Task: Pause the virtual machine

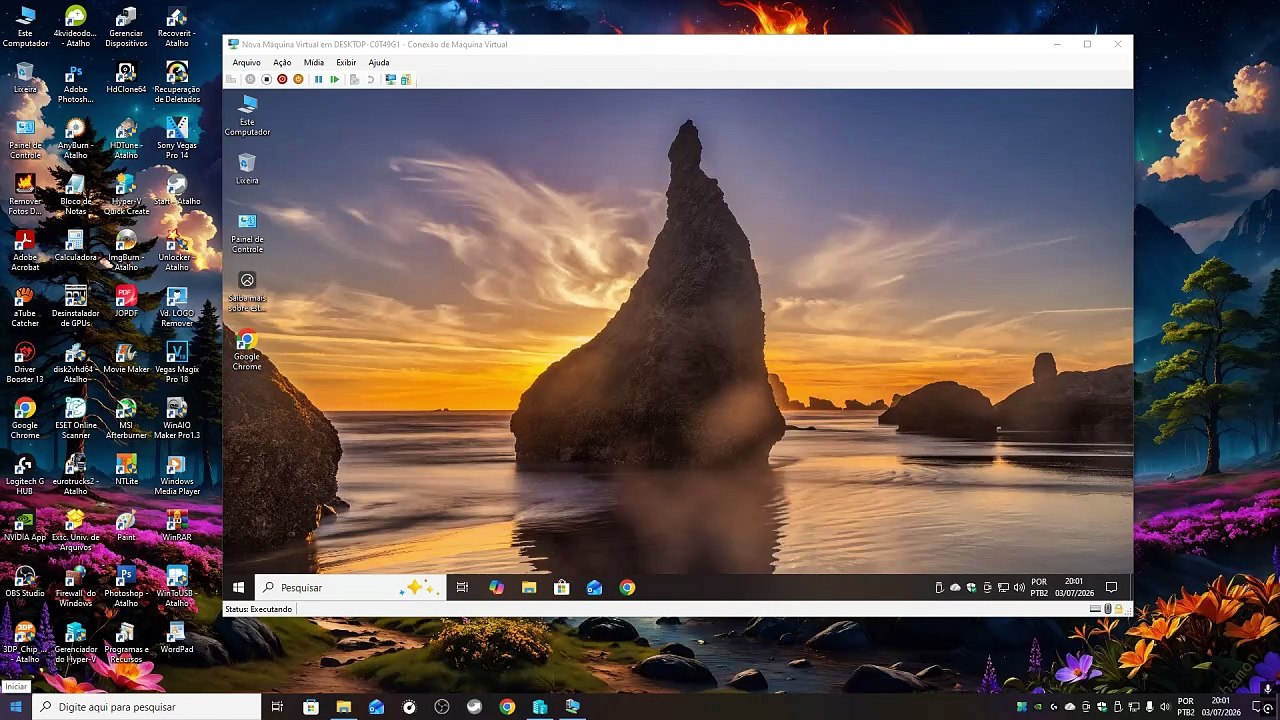Action: pos(318,79)
